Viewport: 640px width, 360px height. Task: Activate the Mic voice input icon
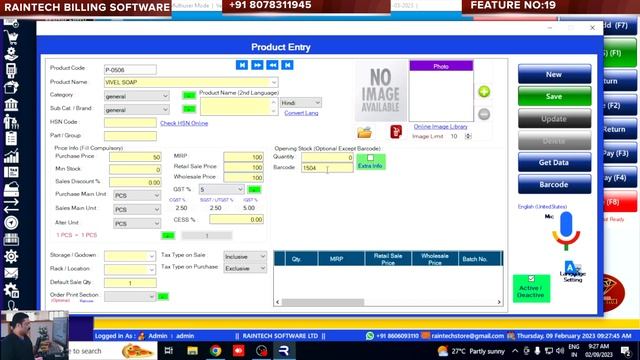tap(566, 231)
